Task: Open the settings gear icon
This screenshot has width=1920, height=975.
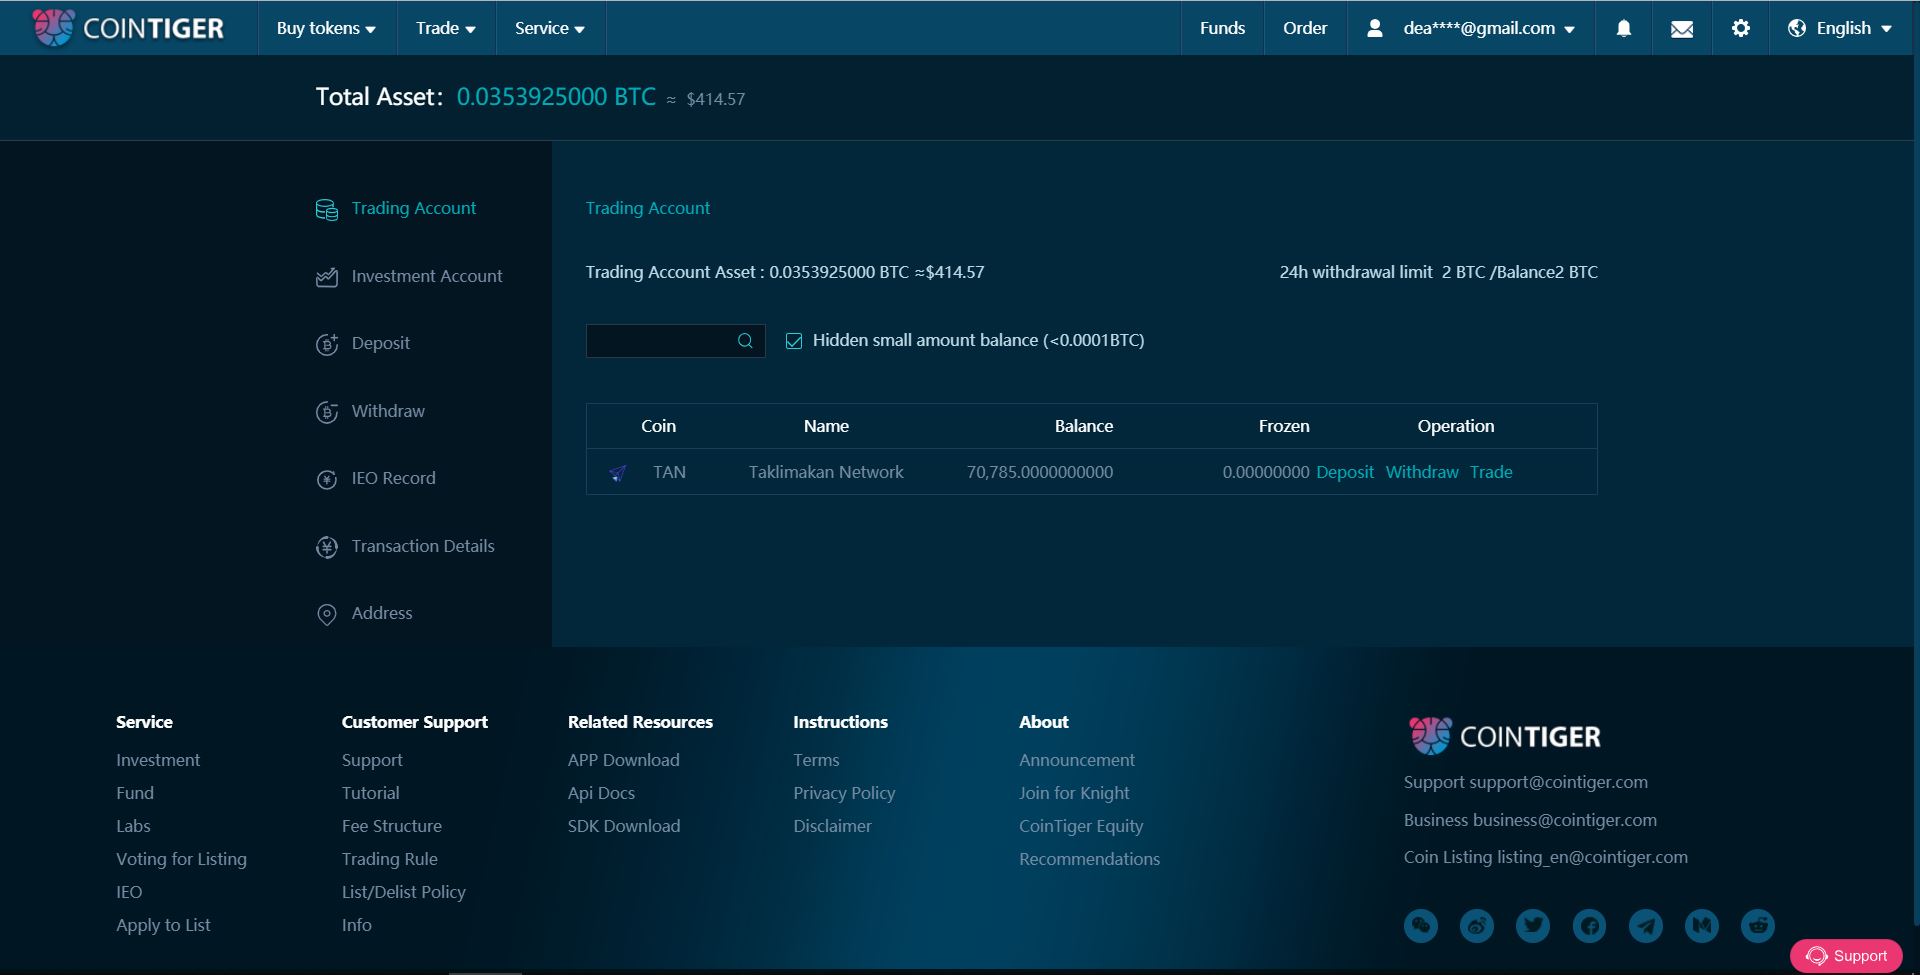Action: point(1741,28)
